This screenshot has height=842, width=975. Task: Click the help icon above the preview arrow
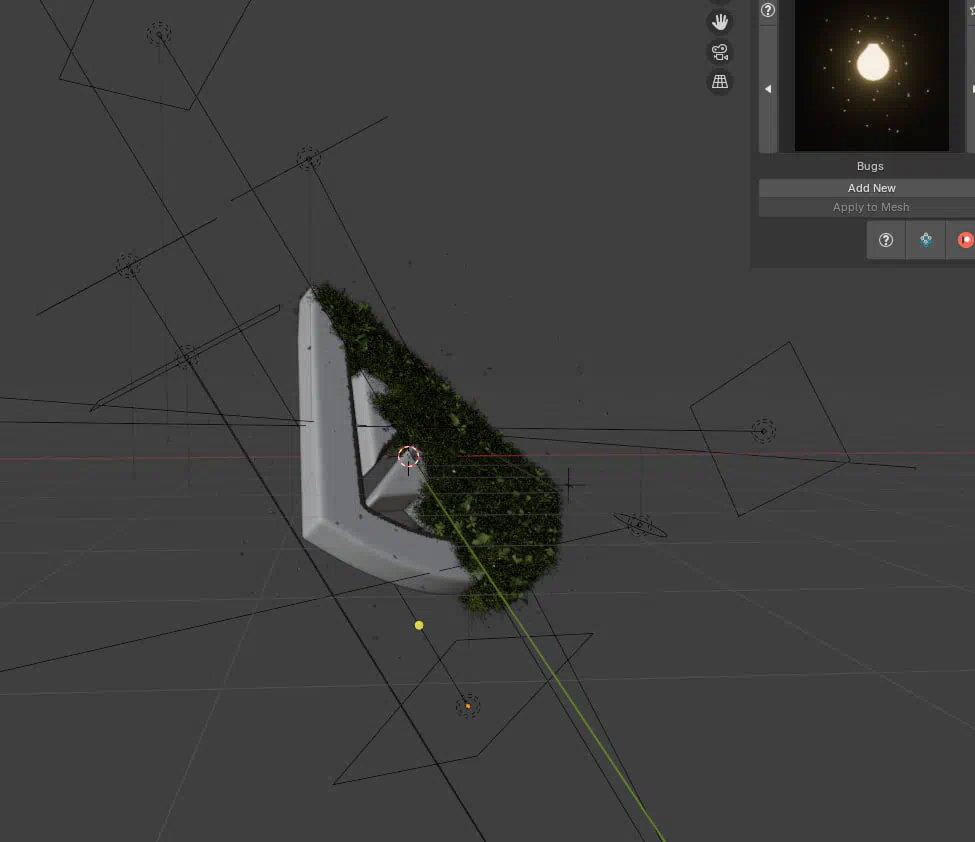[768, 11]
